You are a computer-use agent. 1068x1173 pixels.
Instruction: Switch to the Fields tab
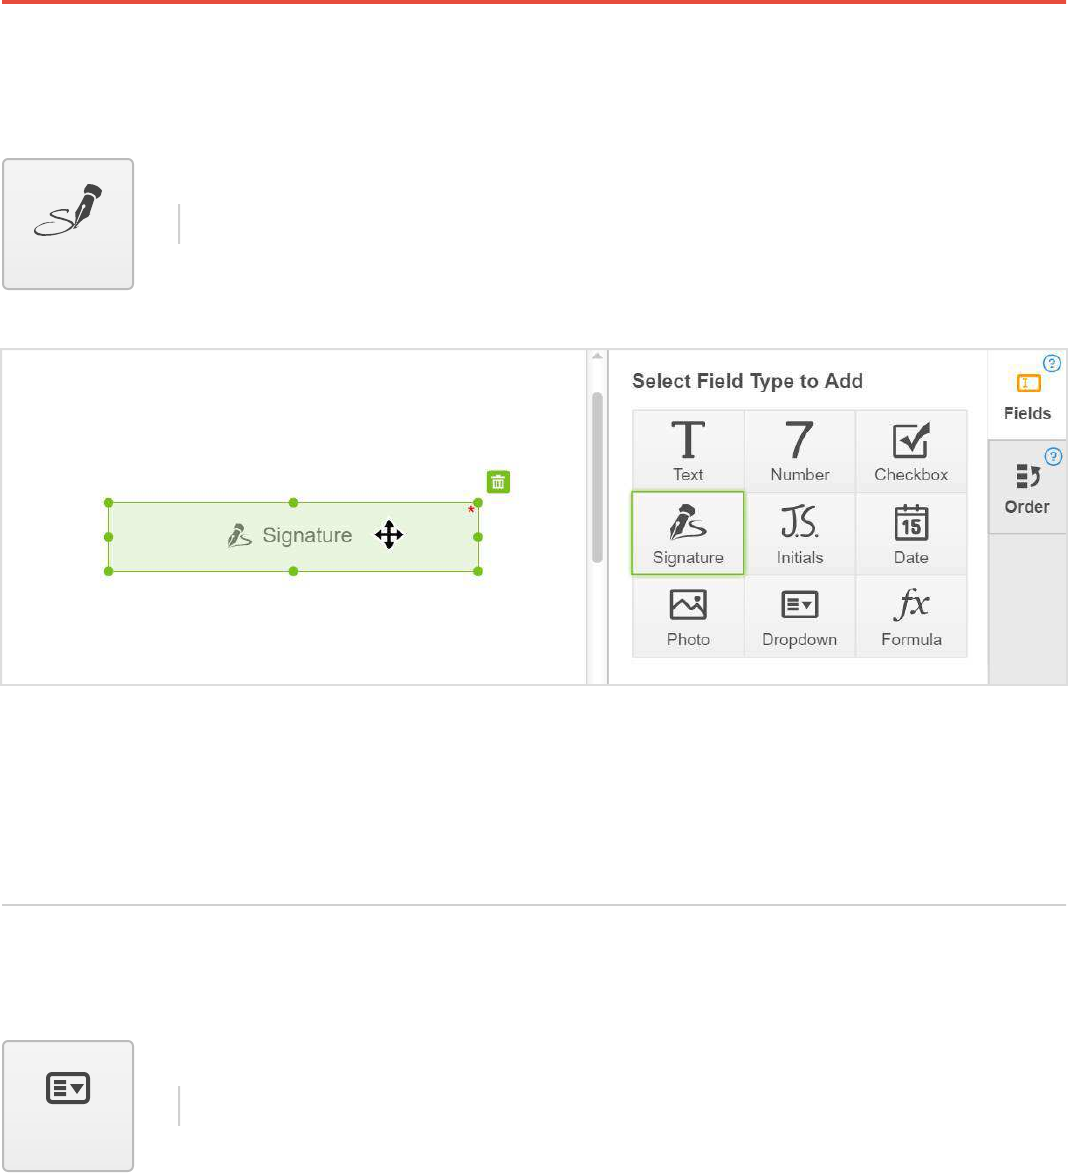tap(1027, 397)
